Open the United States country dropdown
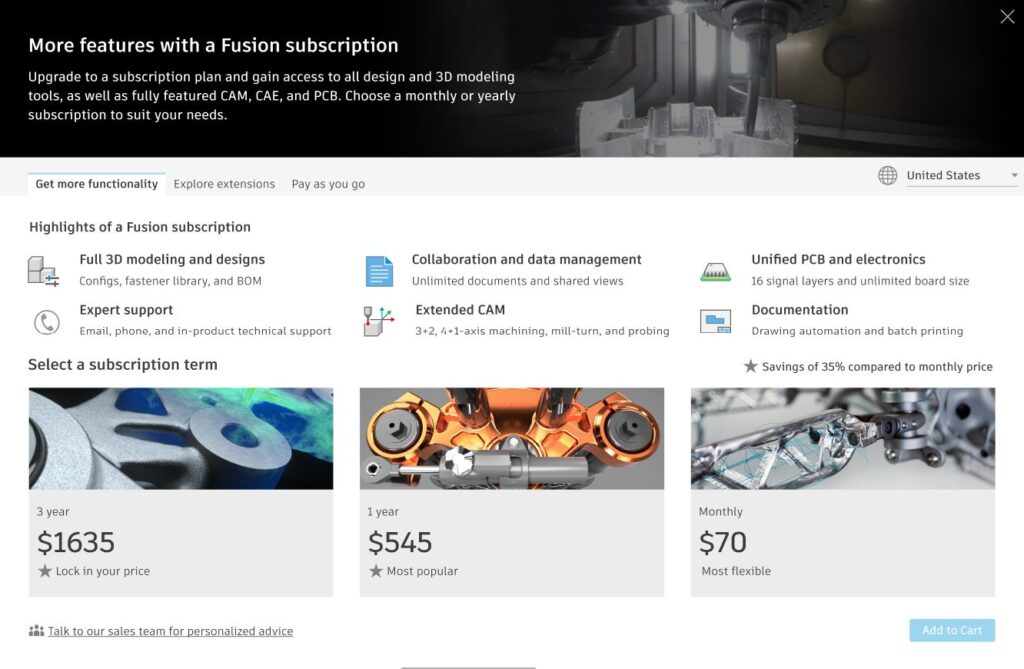1024x669 pixels. tap(961, 176)
